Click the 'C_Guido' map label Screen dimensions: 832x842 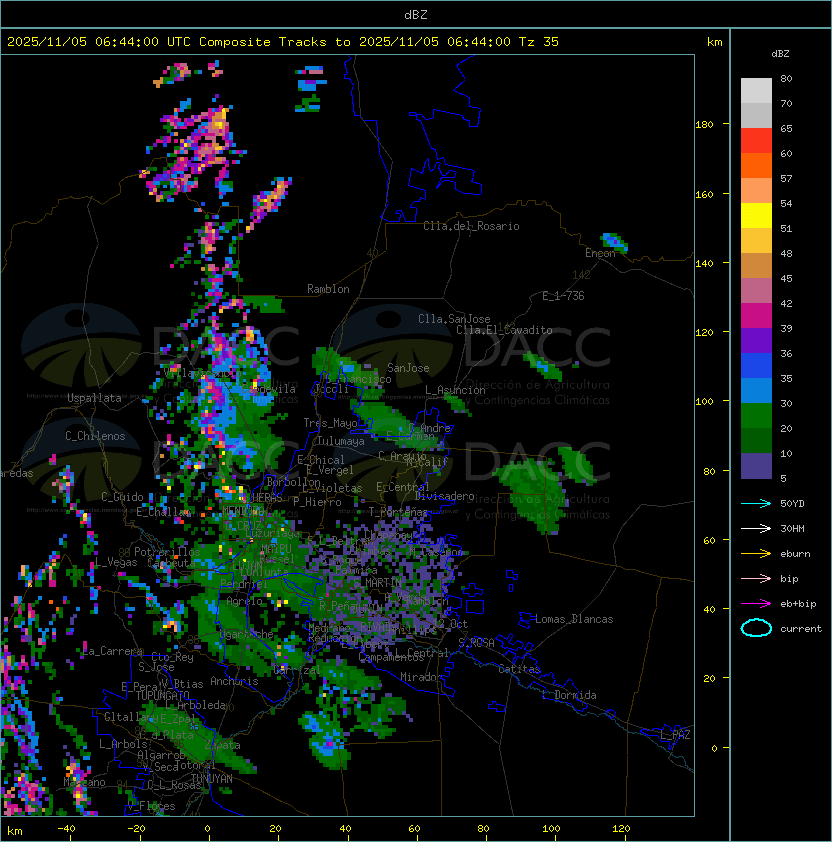122,497
